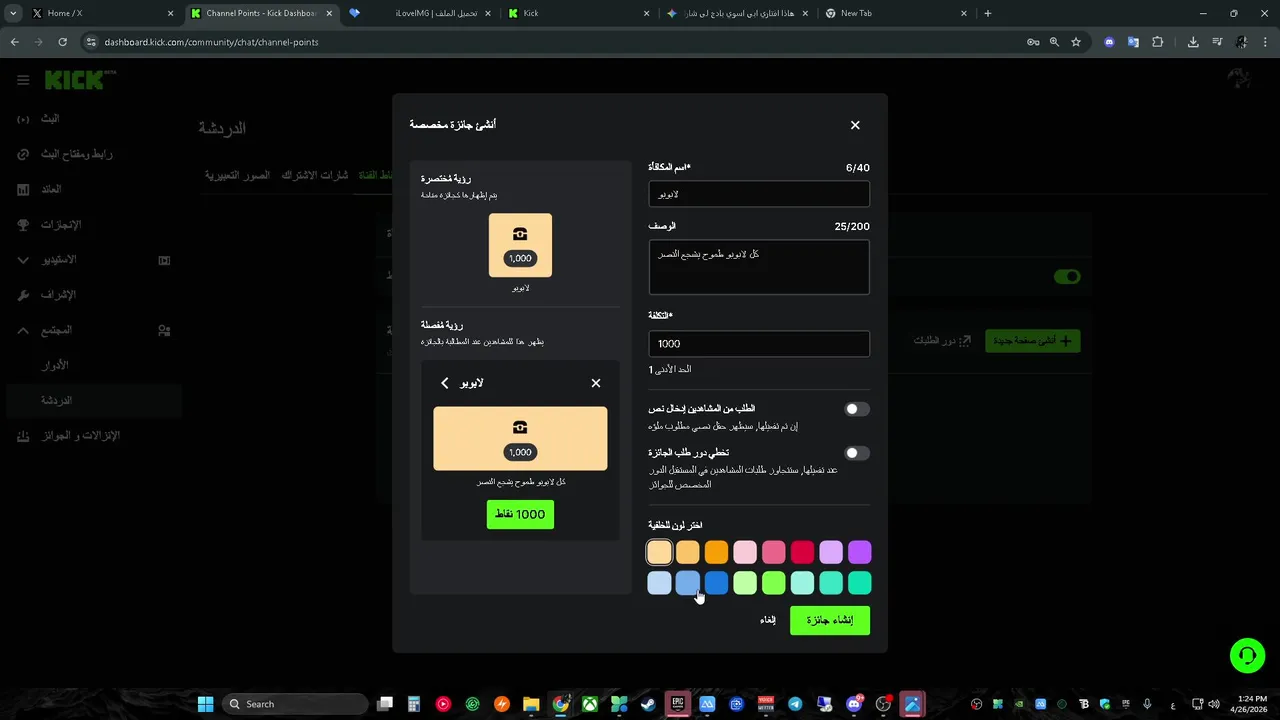Image resolution: width=1280 pixels, height=720 pixels.
Task: Go back with browser back arrow
Action: coord(14,42)
